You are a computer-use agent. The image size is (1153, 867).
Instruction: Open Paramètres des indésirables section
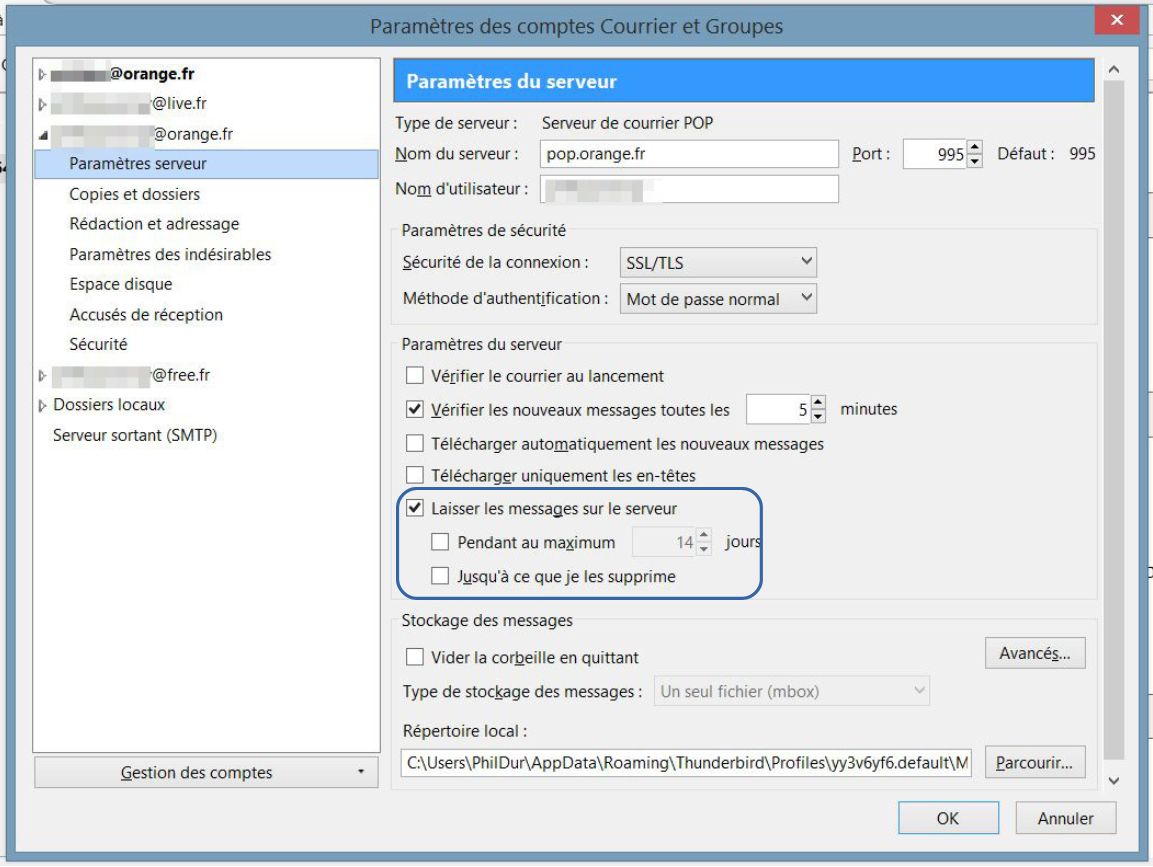(170, 254)
